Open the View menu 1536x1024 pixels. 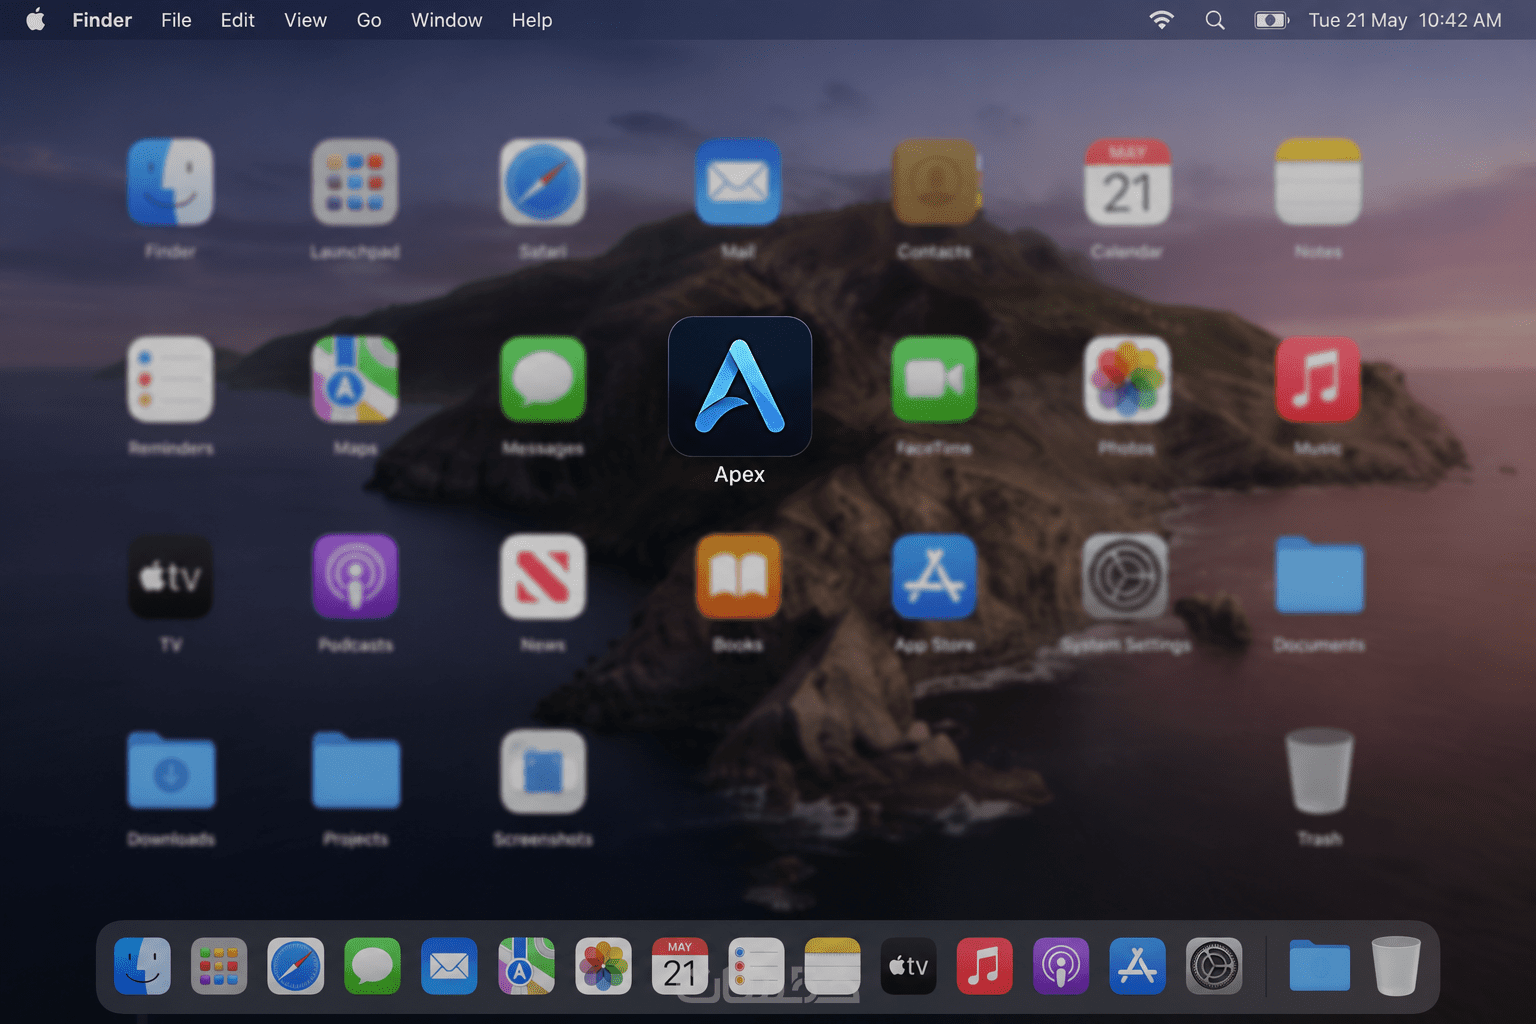(x=305, y=20)
